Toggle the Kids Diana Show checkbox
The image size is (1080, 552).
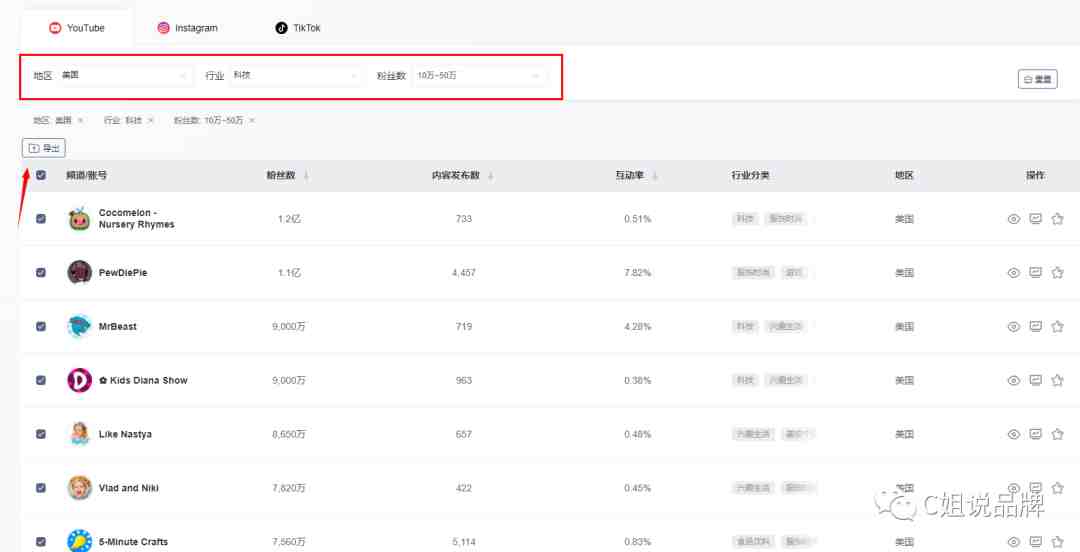(x=41, y=380)
